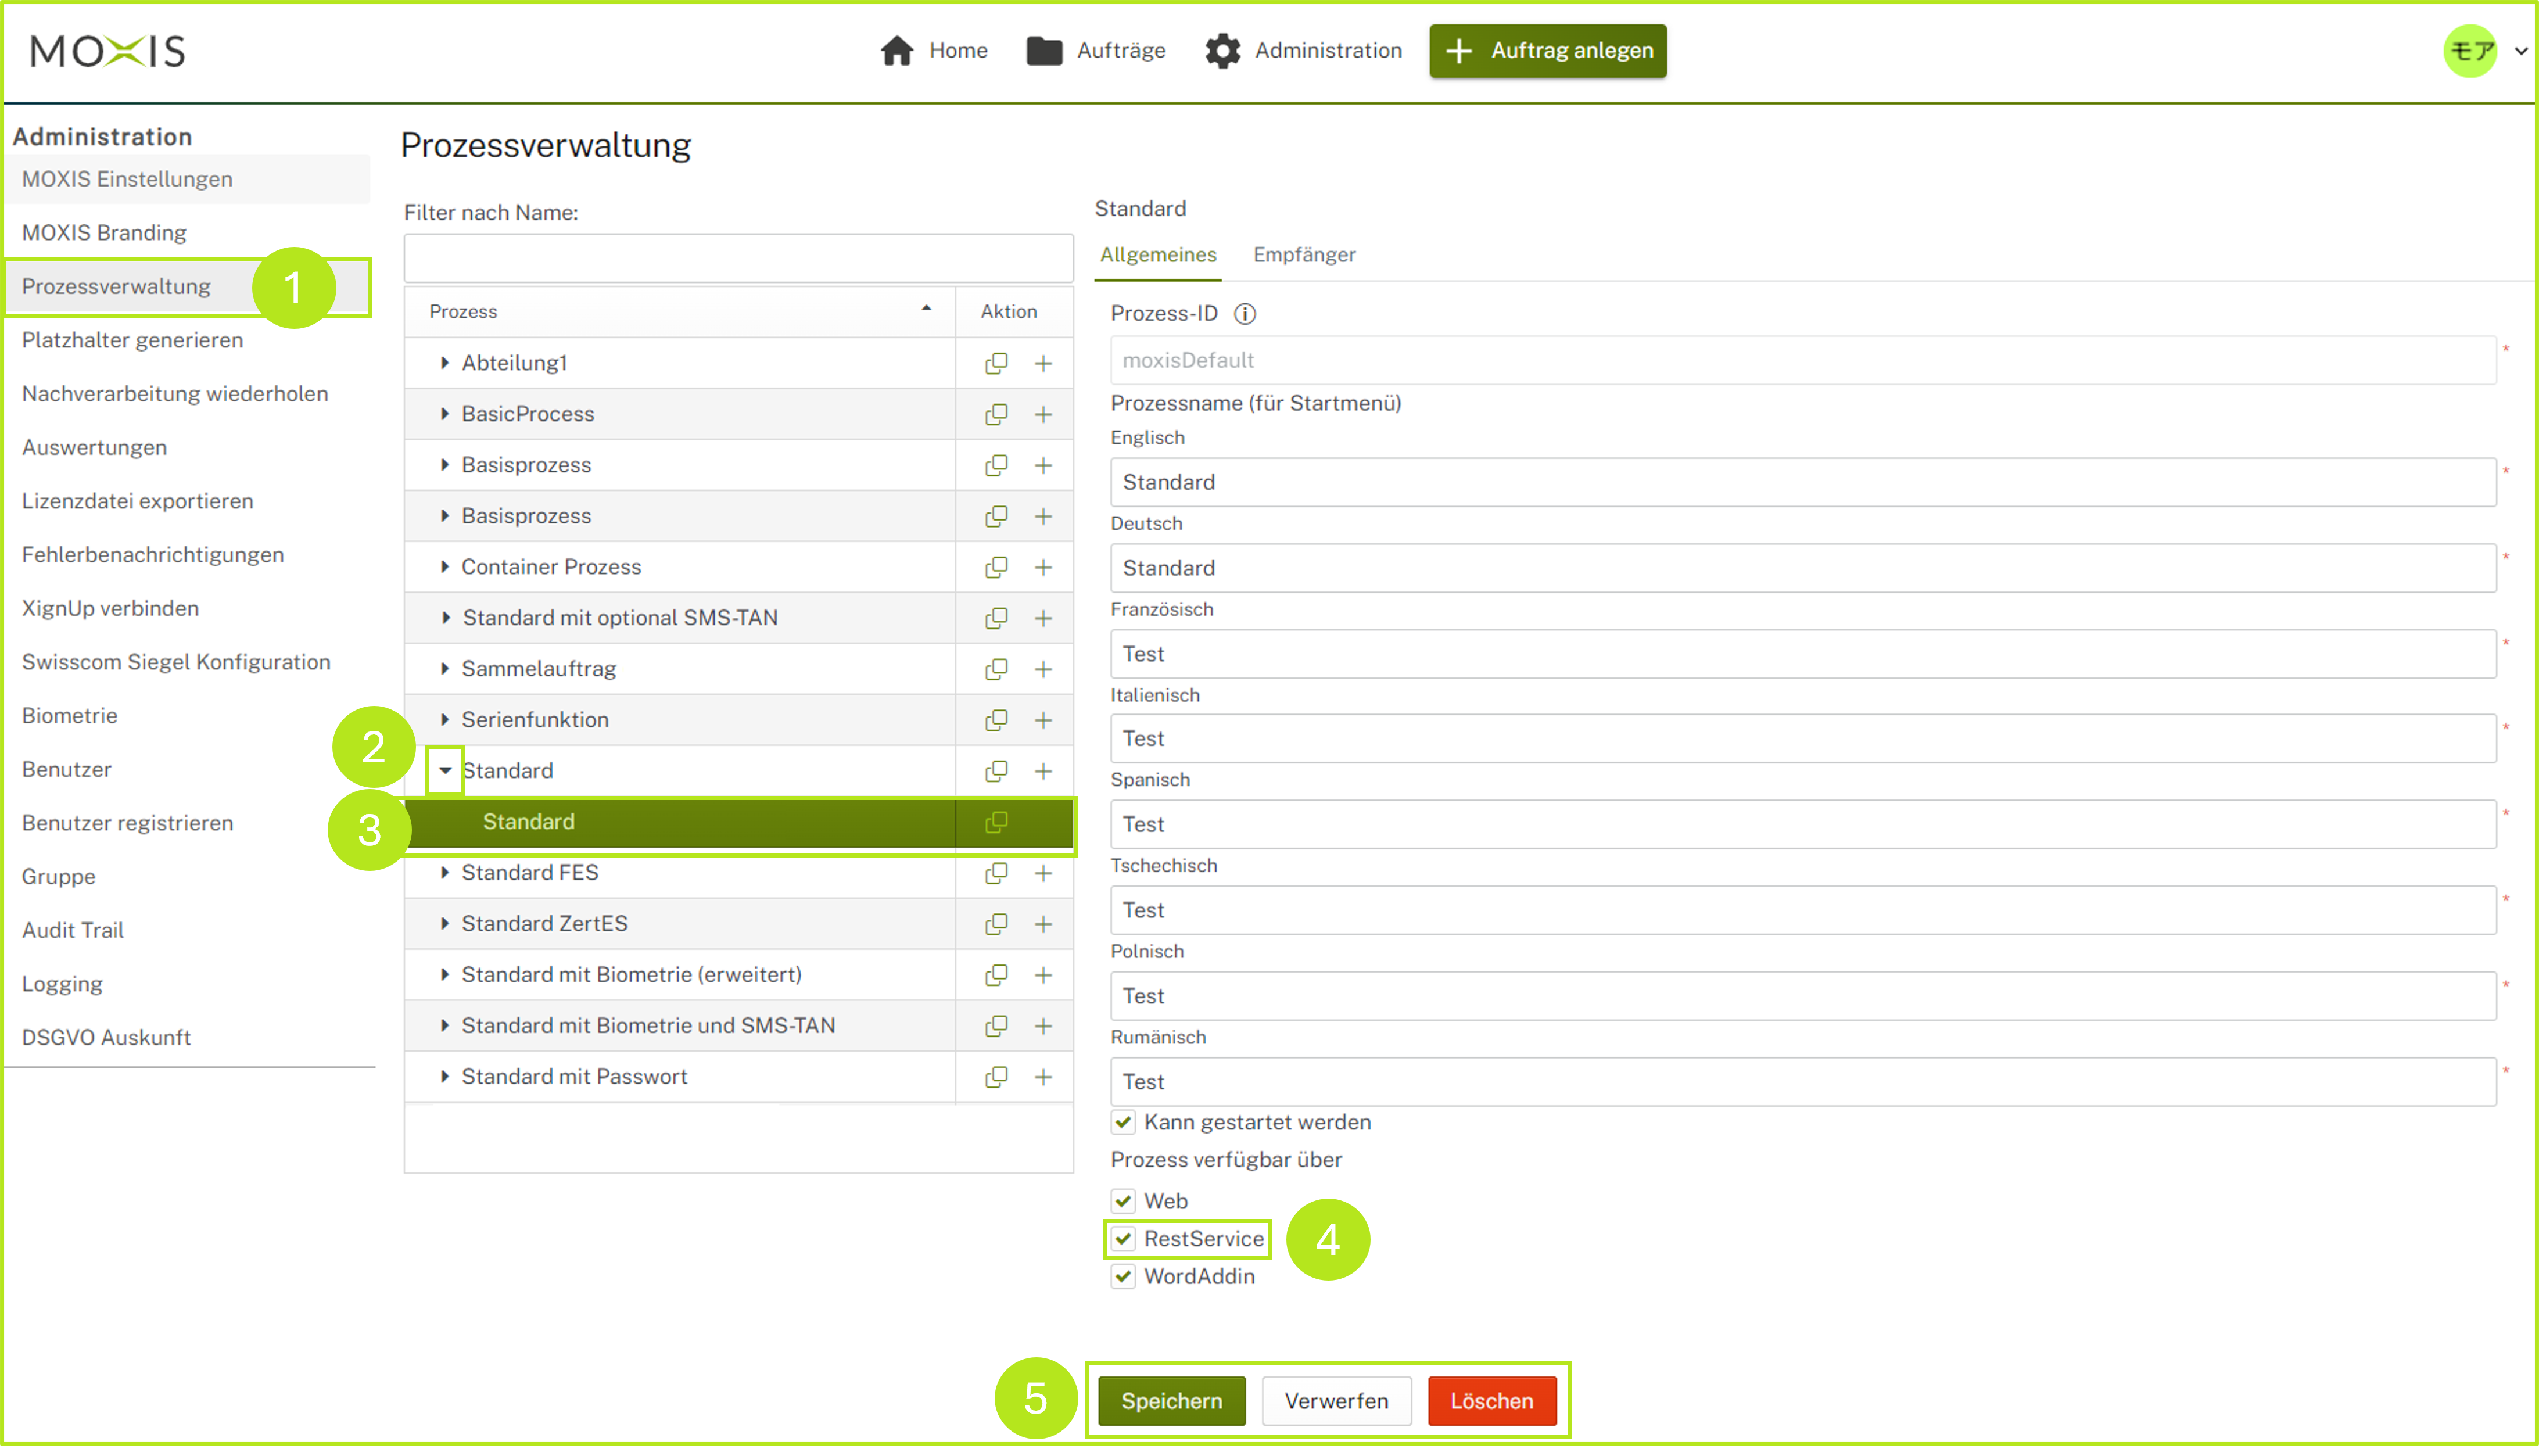Click the copy icon for Abteilung1
2539x1456 pixels.
[x=996, y=363]
